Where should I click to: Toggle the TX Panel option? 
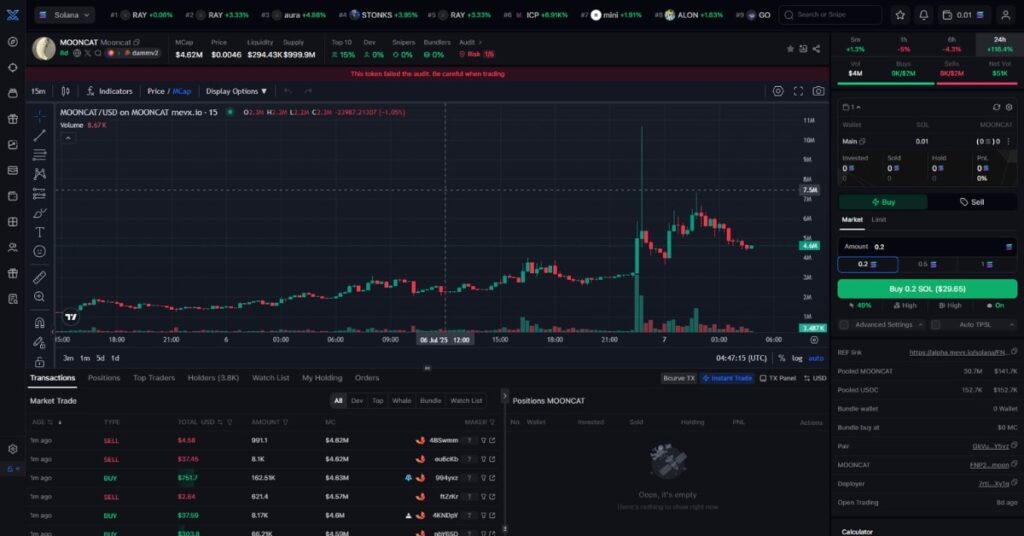tap(778, 378)
